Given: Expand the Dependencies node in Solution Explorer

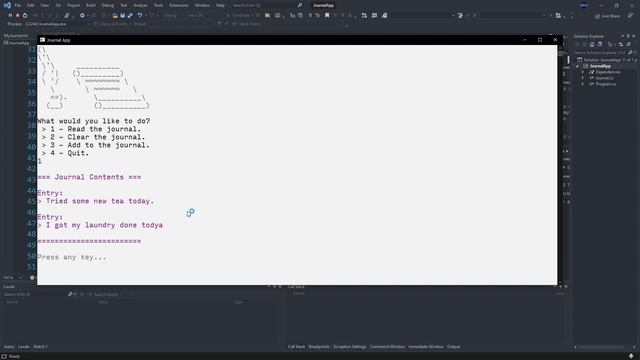Looking at the screenshot, I should coord(583,72).
